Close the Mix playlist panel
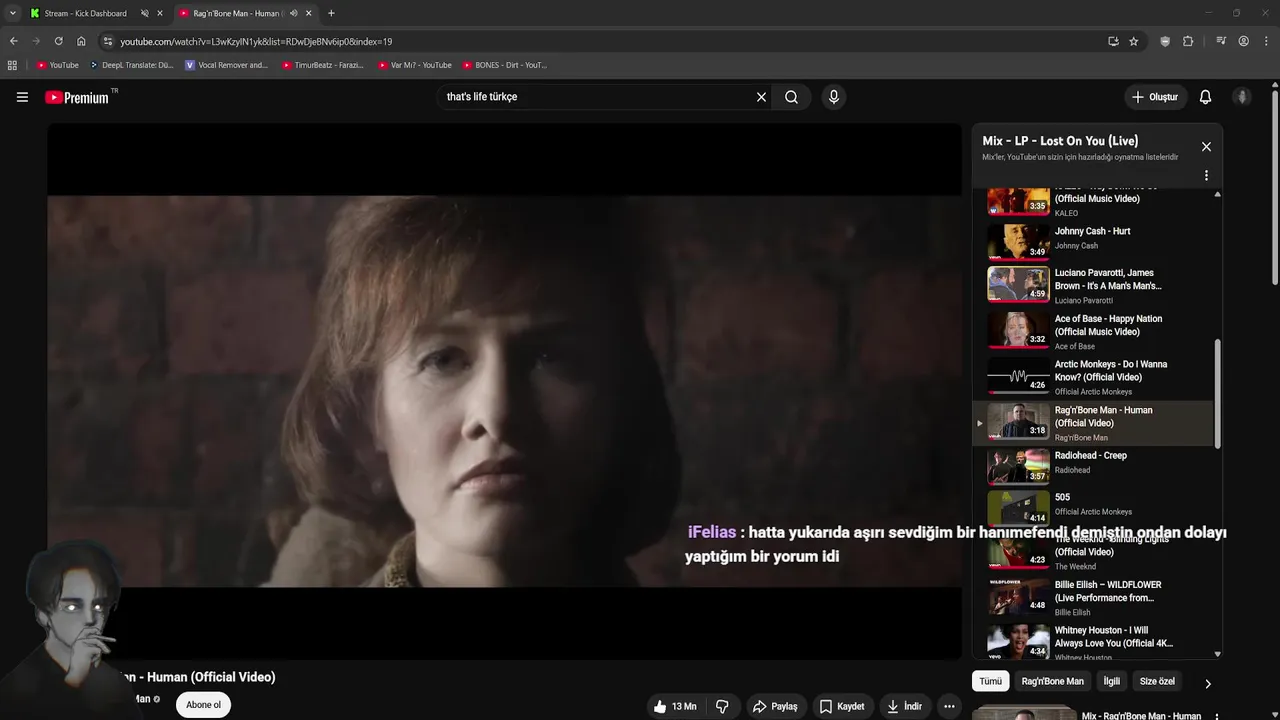This screenshot has height=720, width=1280. click(x=1206, y=146)
